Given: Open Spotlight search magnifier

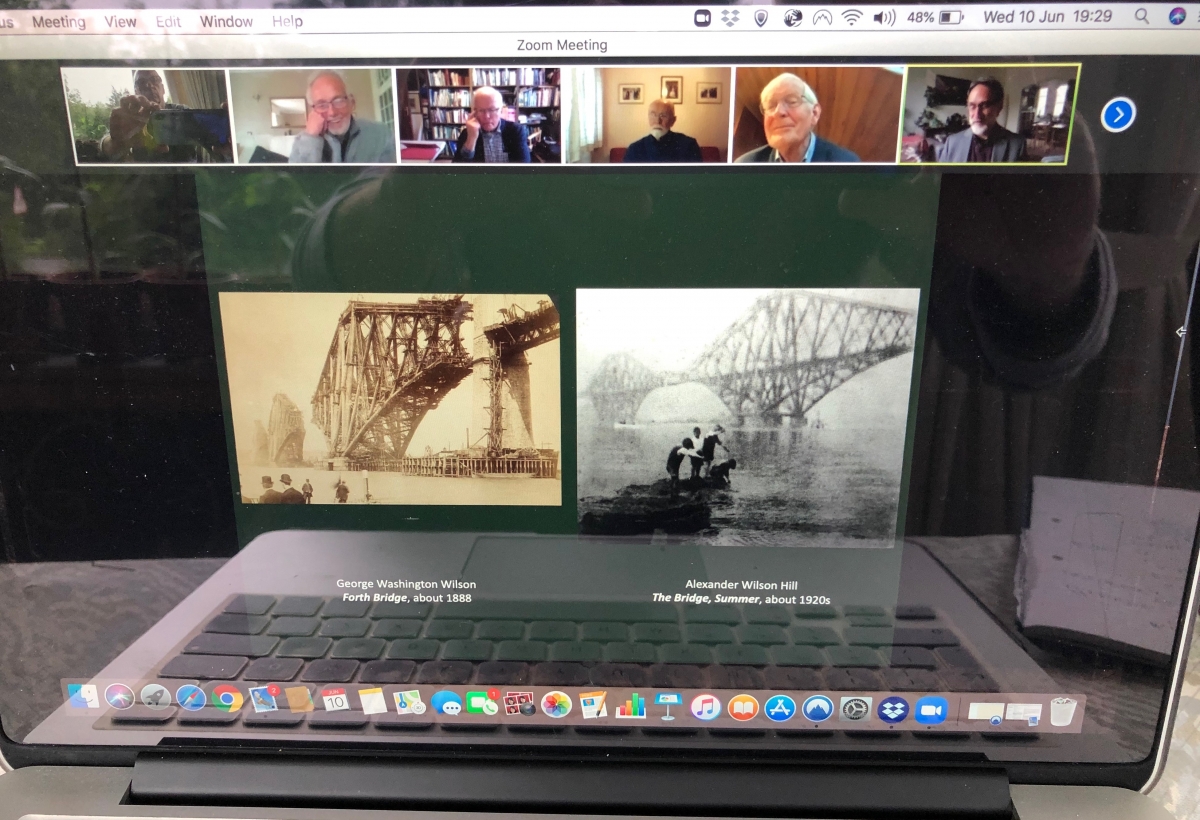Looking at the screenshot, I should pos(1142,17).
